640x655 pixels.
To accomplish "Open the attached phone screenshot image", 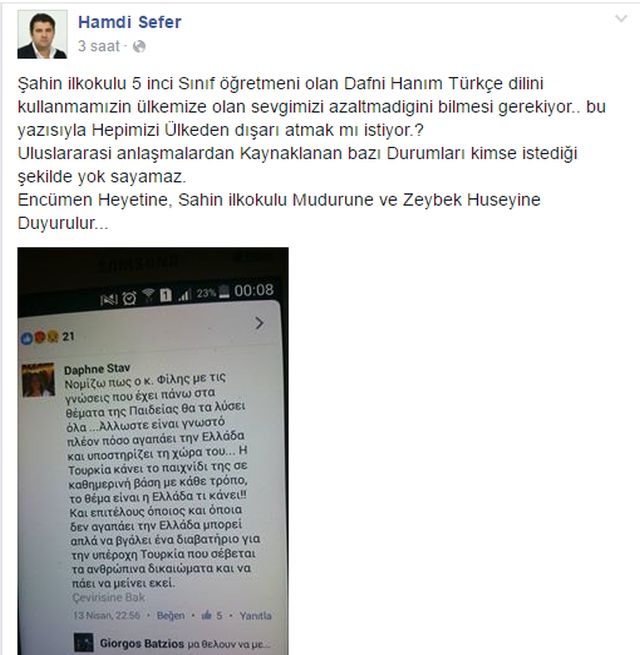I will click(153, 451).
